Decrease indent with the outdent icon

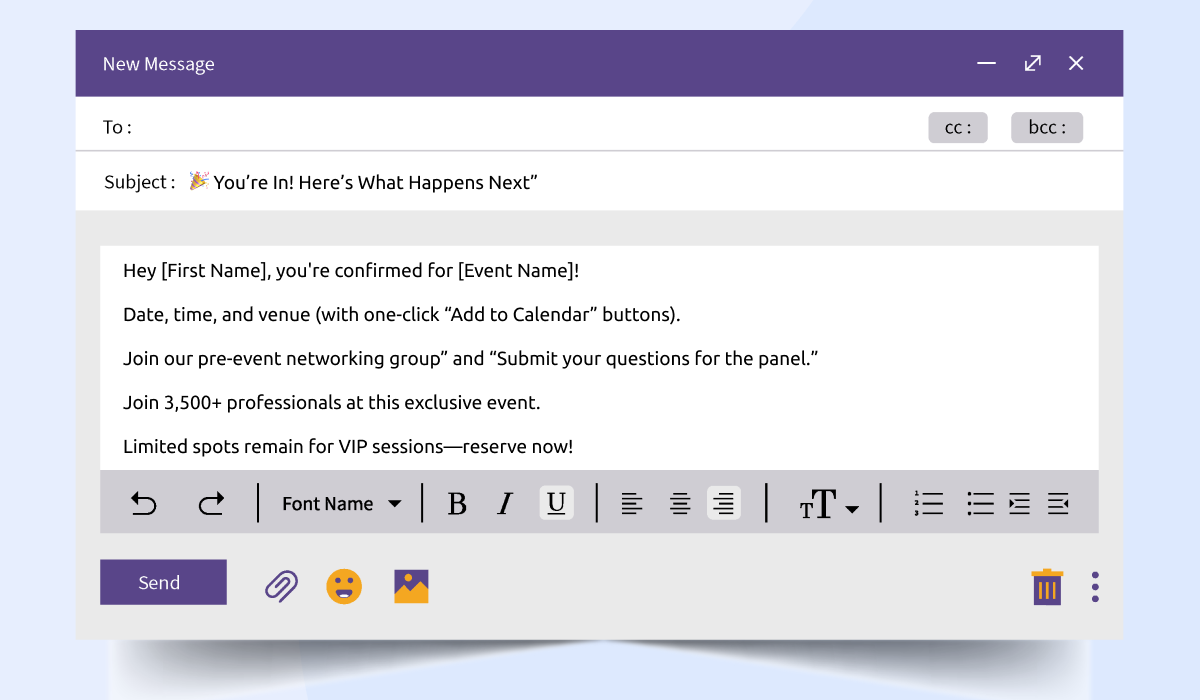[x=1058, y=503]
